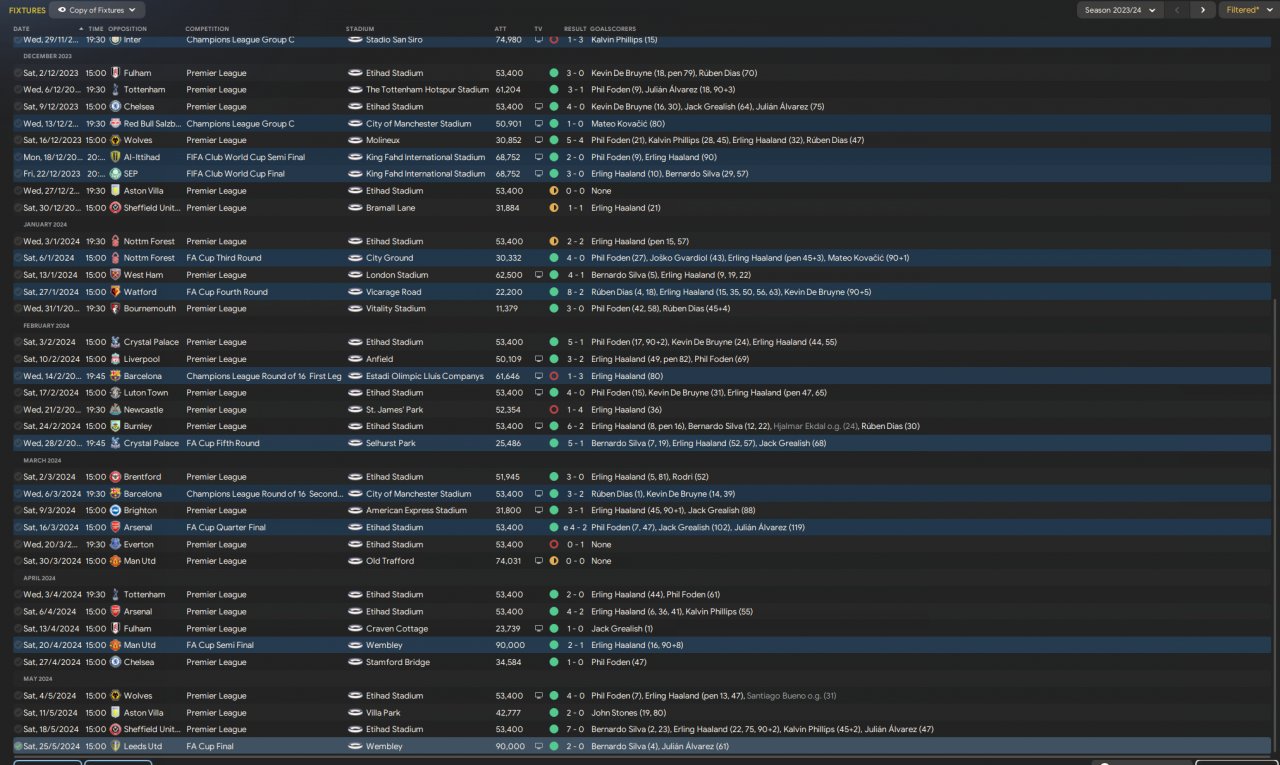Click the Chelsea crest on 9/12/2023

point(116,106)
